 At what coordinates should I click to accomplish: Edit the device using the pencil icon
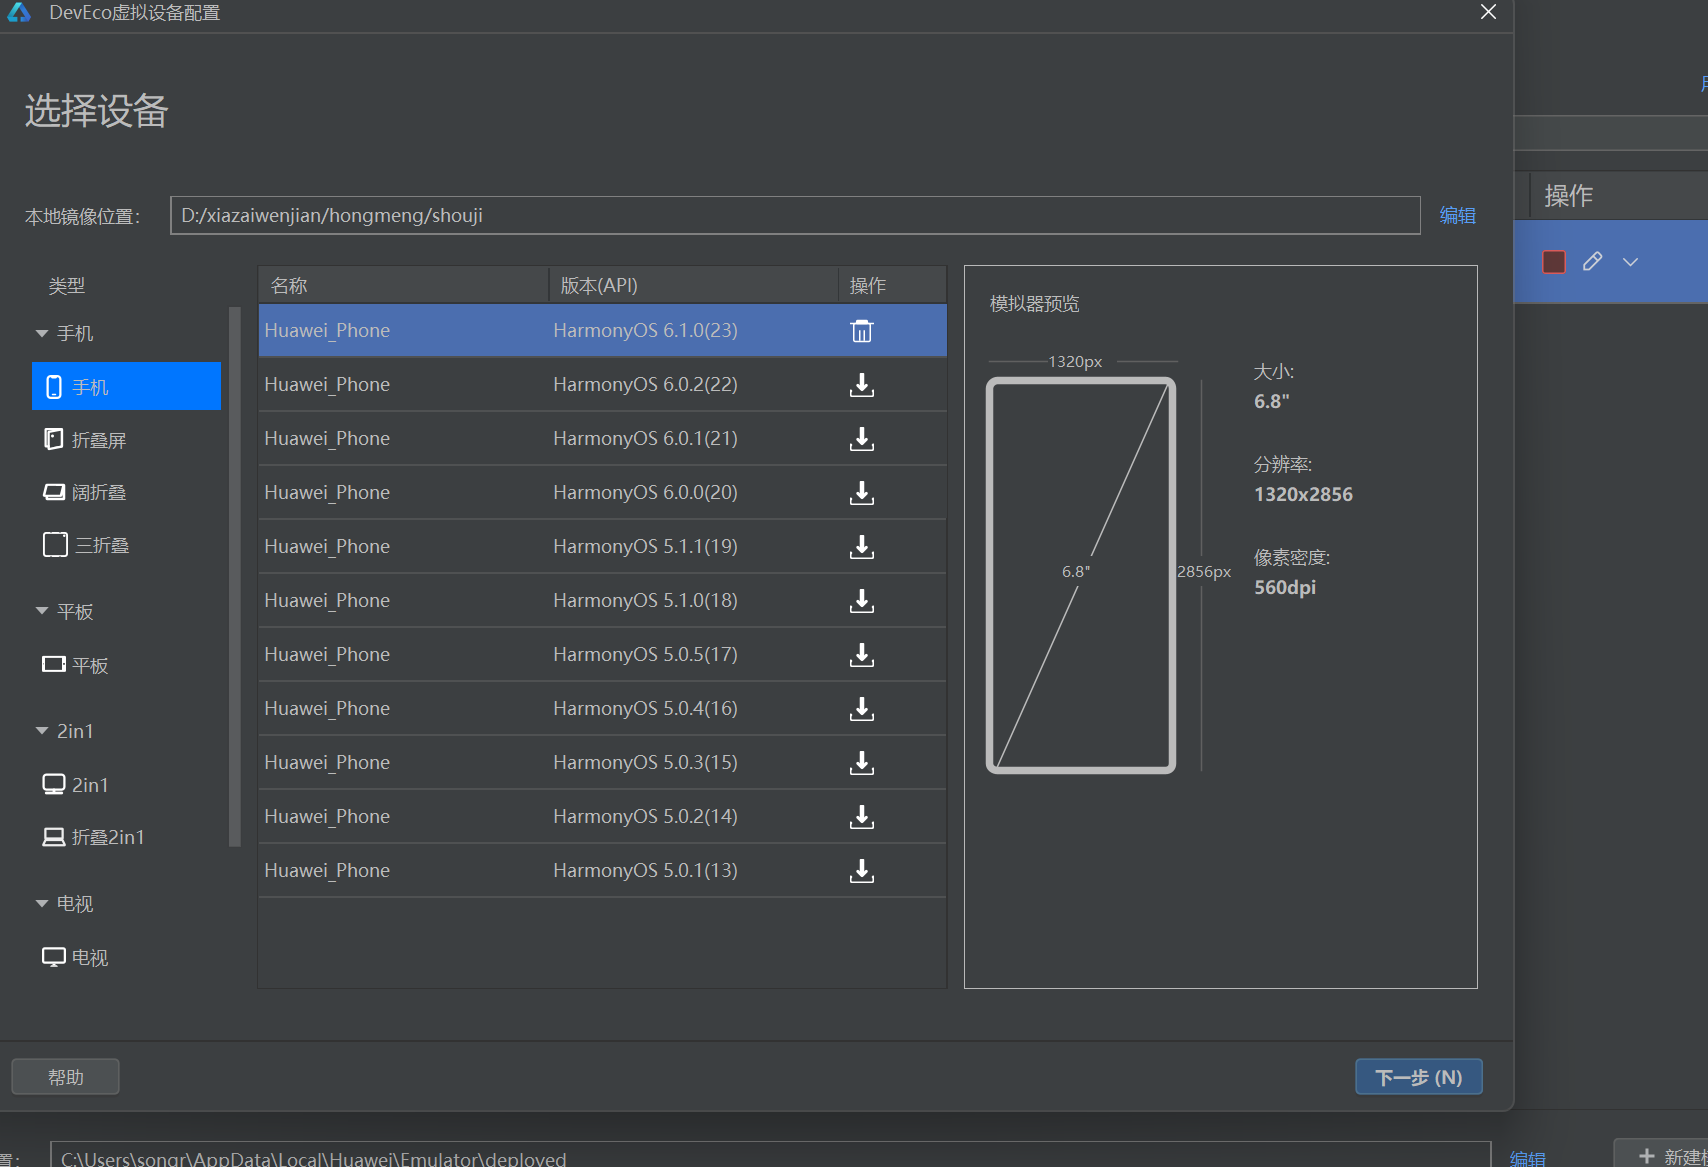[x=1593, y=262]
